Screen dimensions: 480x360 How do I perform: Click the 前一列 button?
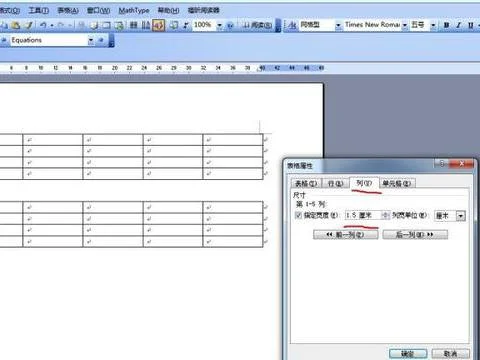click(346, 235)
